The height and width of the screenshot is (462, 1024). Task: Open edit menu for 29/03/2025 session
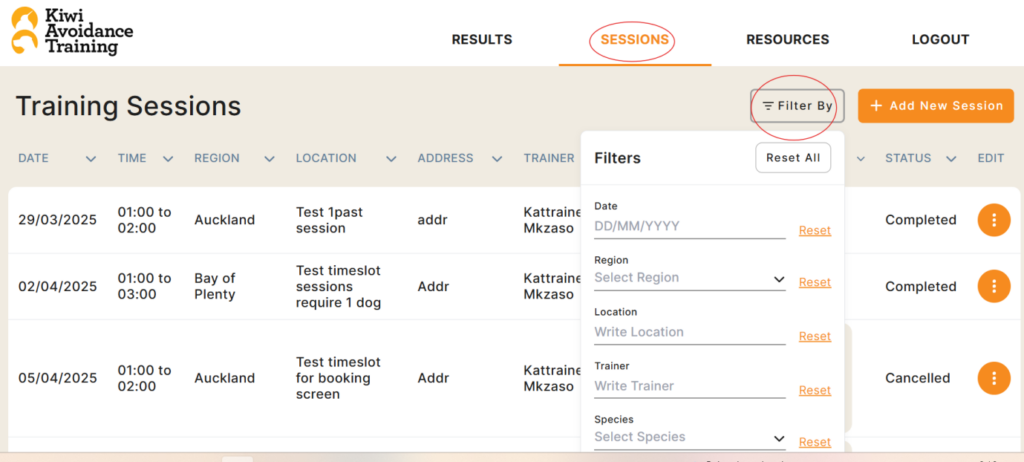[994, 220]
